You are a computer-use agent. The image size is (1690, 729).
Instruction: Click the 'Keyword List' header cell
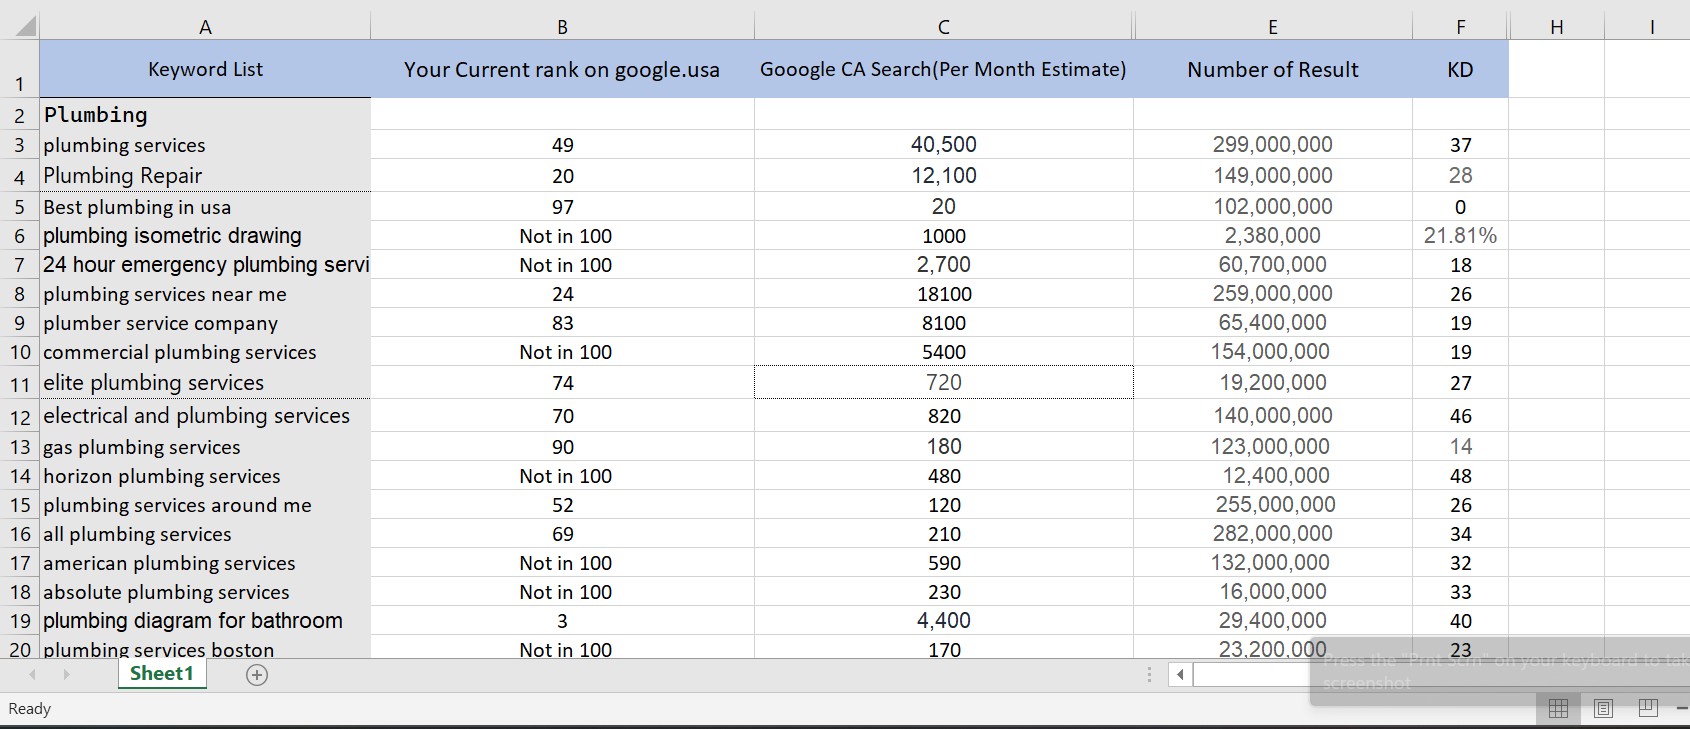pyautogui.click(x=205, y=69)
